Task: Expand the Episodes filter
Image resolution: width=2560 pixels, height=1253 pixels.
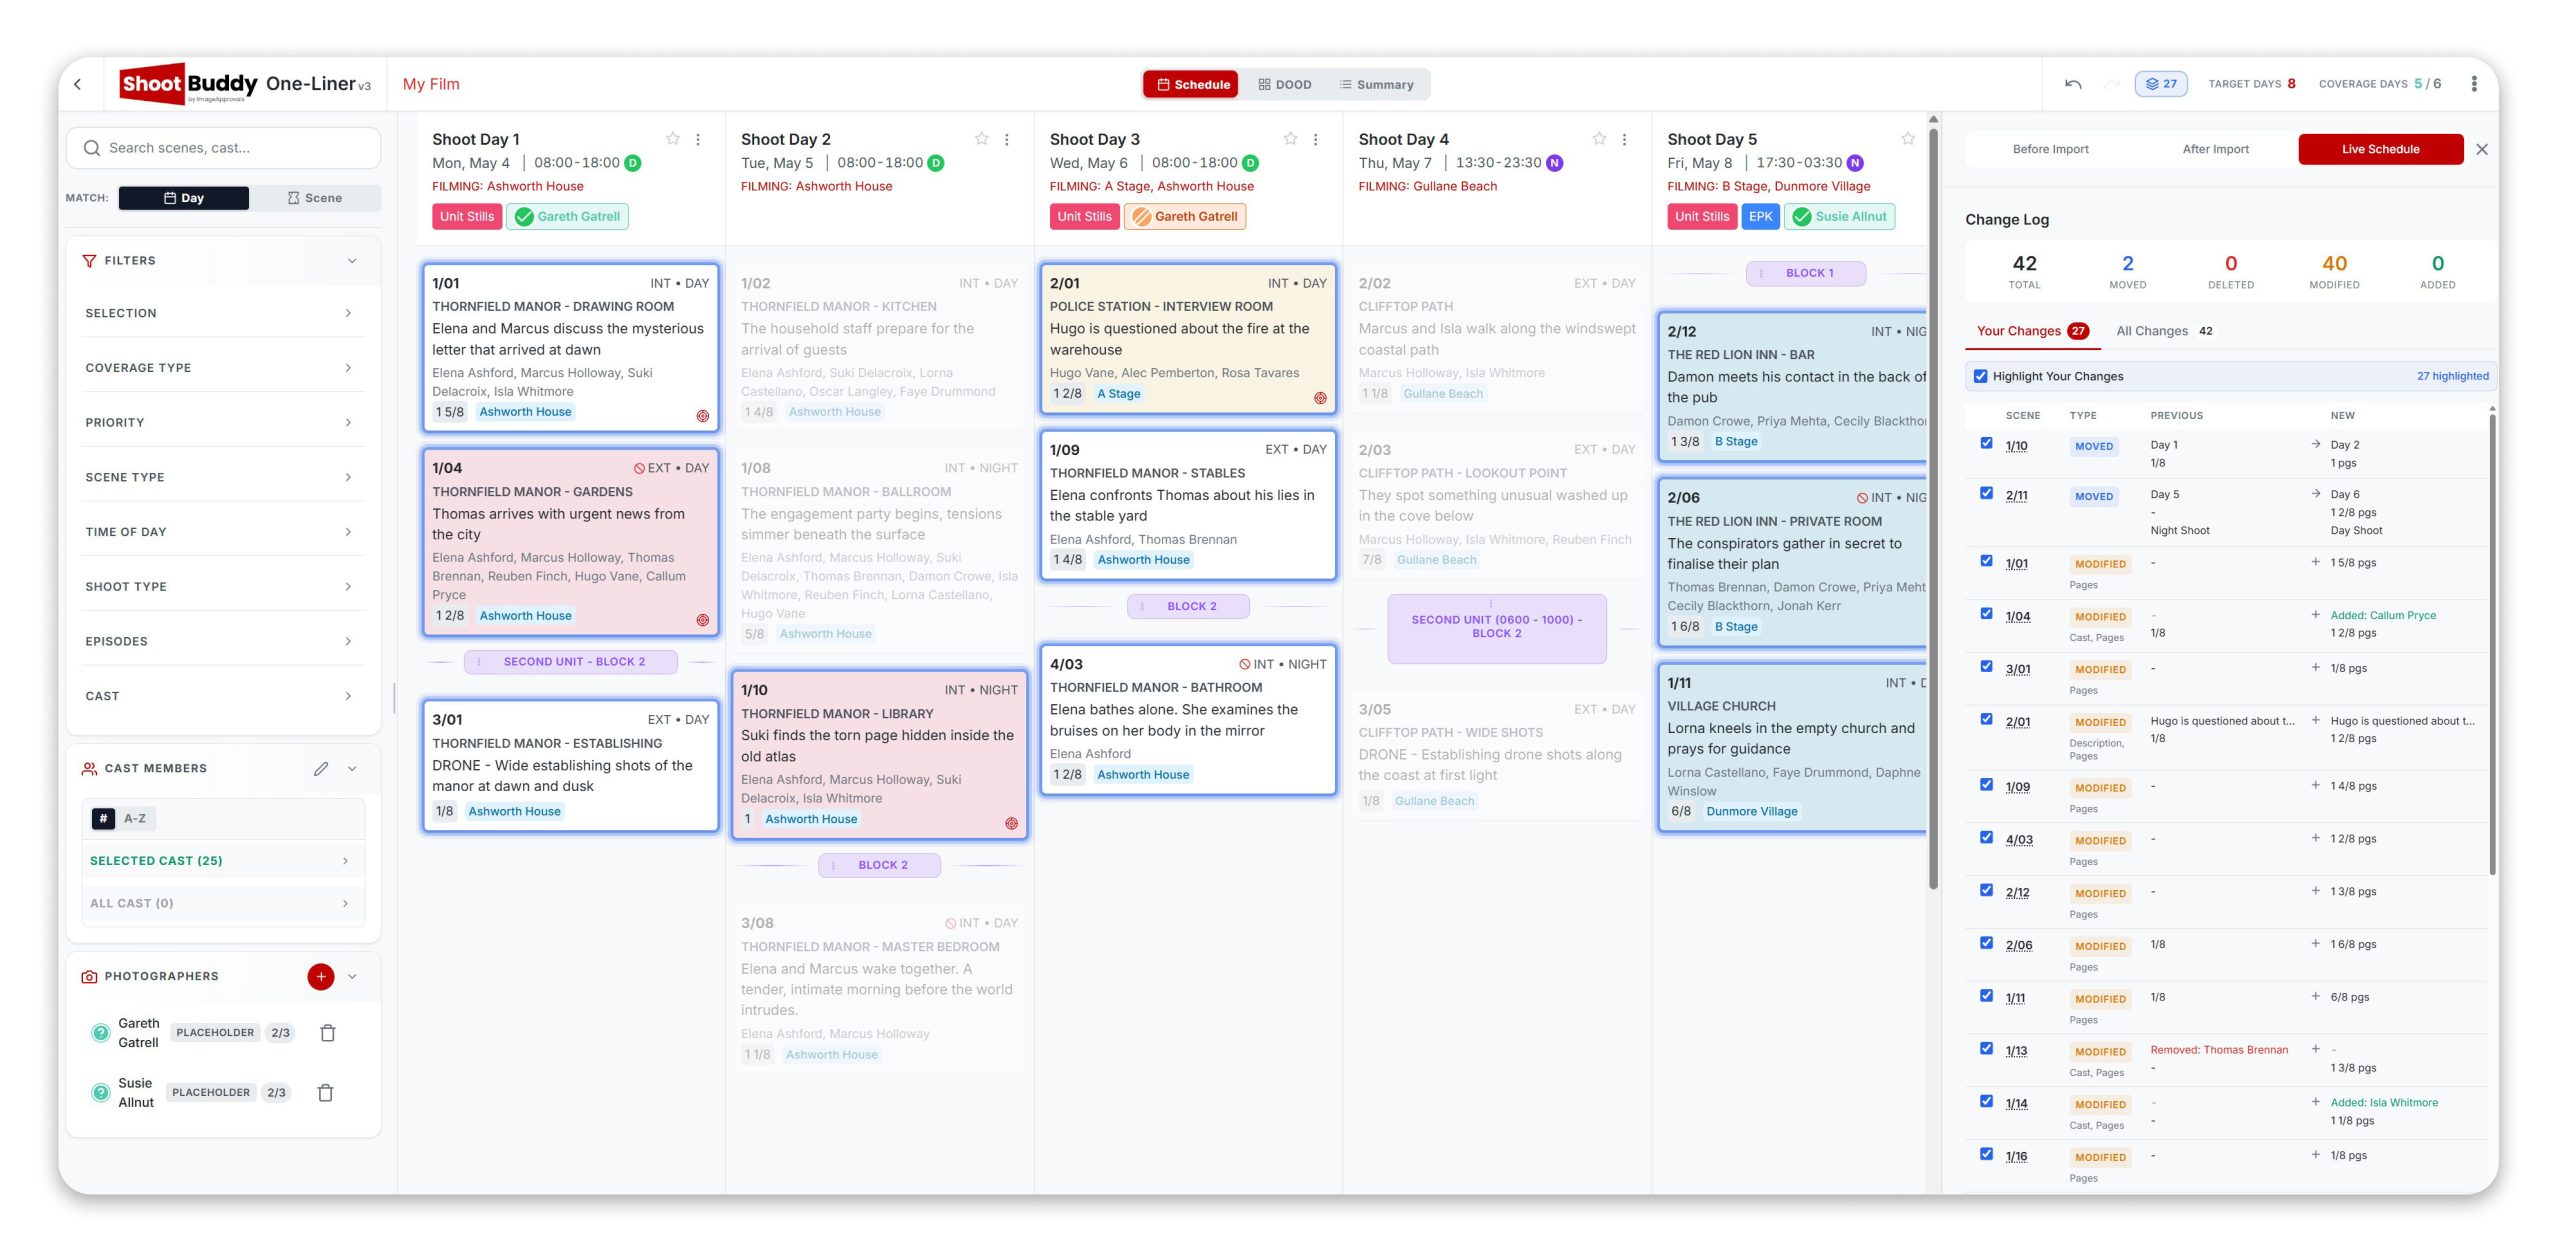Action: click(x=223, y=641)
